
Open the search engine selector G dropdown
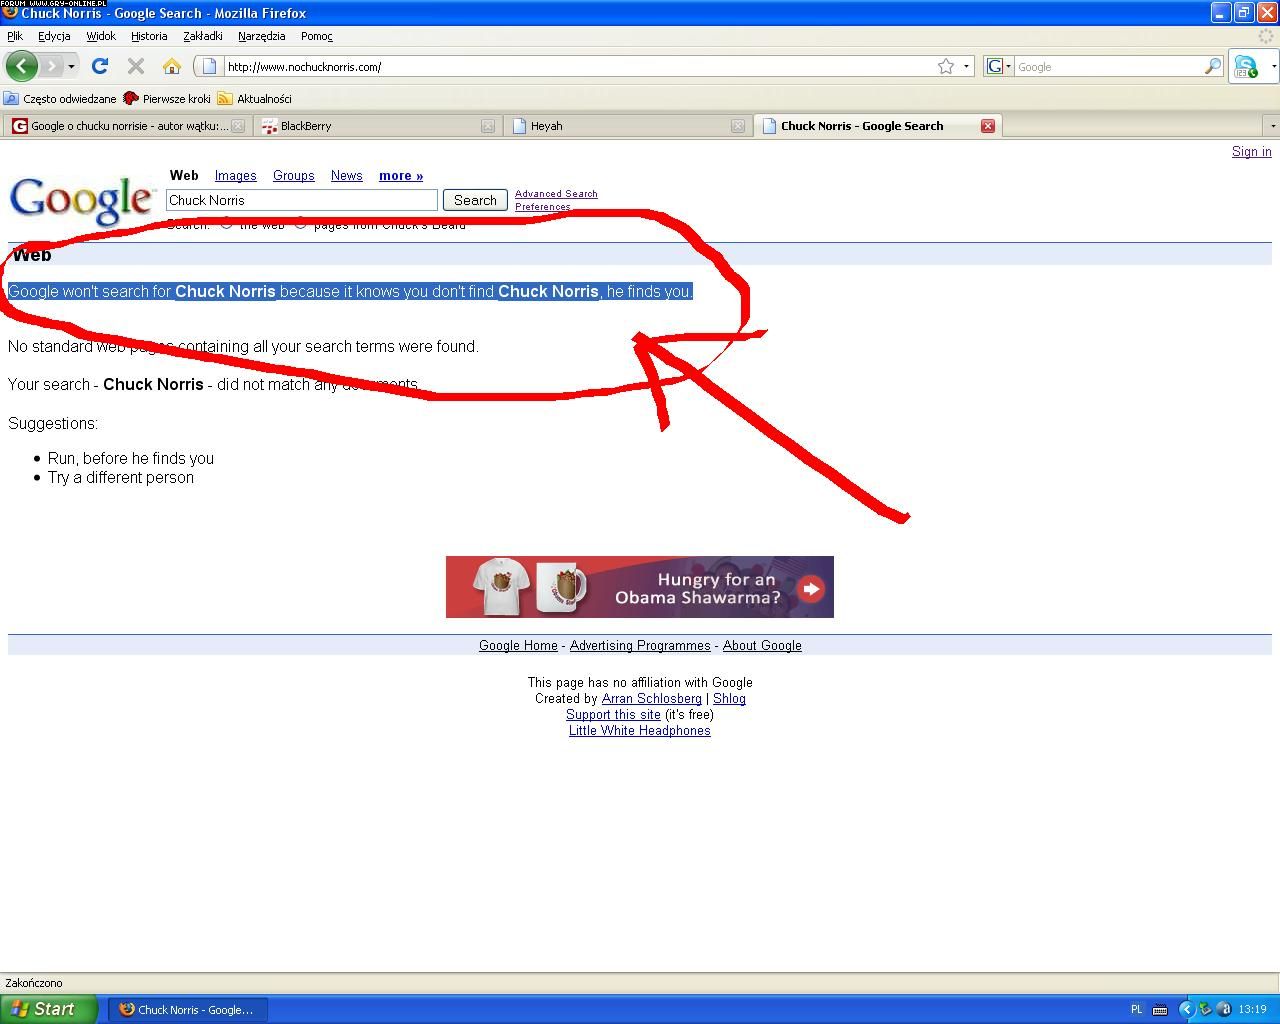[x=999, y=67]
